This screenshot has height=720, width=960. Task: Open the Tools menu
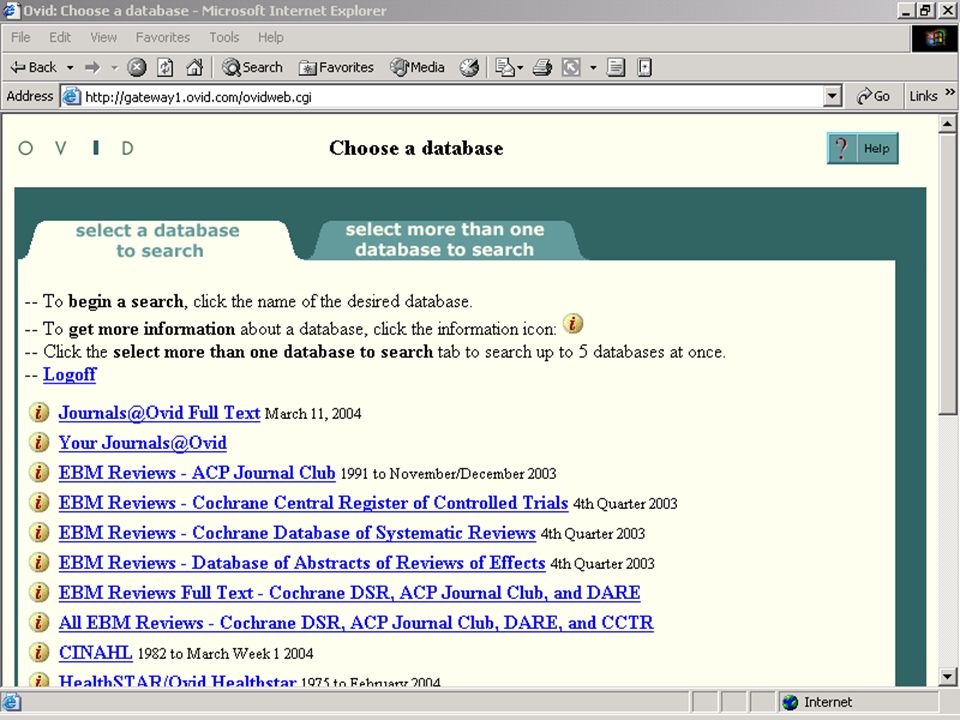224,37
